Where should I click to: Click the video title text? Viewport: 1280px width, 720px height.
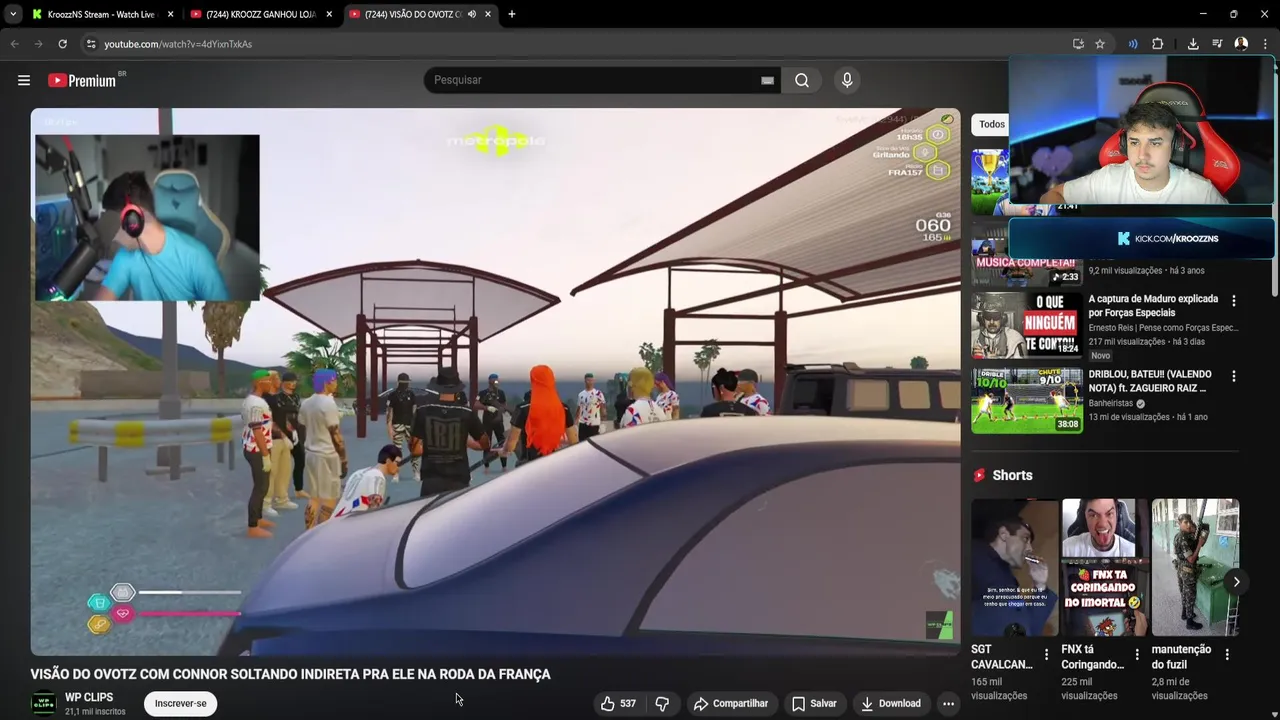pos(290,674)
